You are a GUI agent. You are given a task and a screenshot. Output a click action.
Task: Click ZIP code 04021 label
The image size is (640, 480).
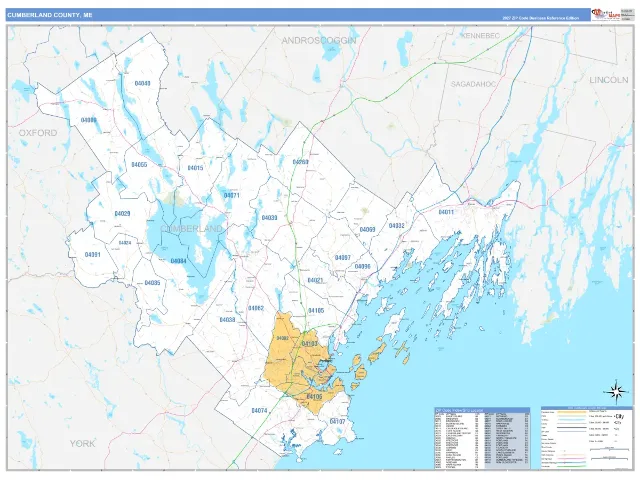pyautogui.click(x=315, y=280)
